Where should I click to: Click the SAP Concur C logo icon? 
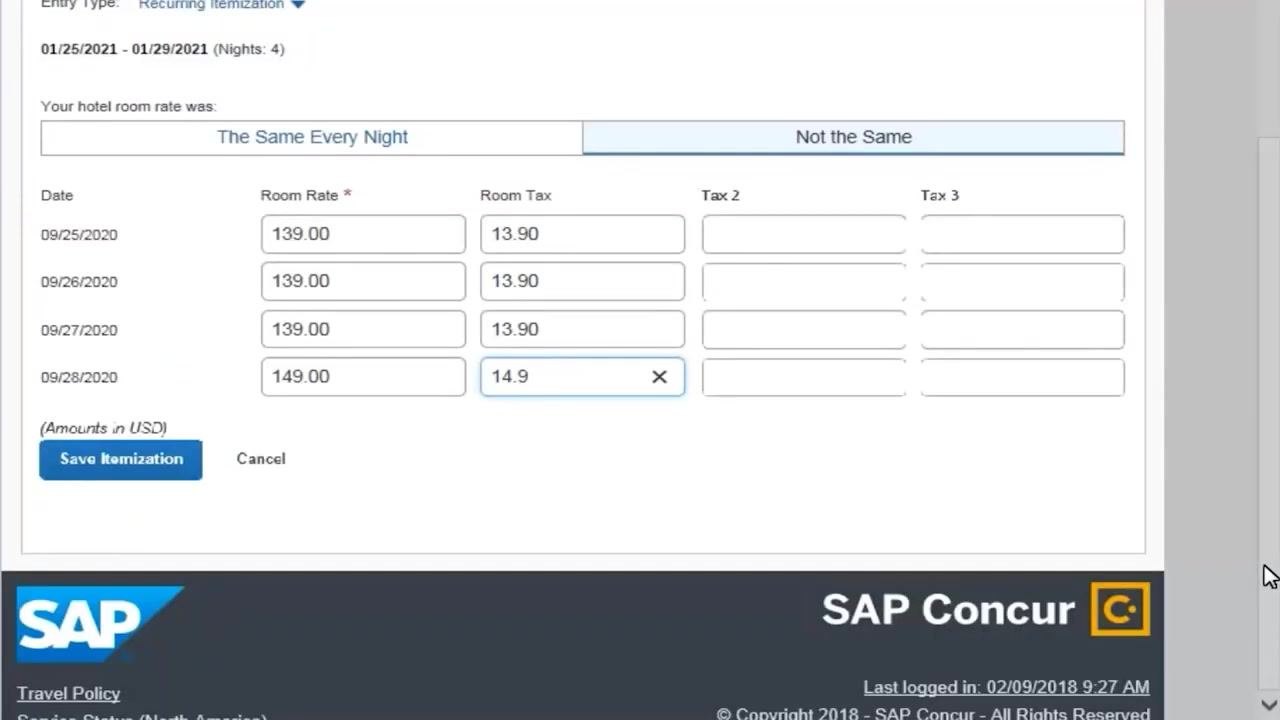pos(1120,609)
